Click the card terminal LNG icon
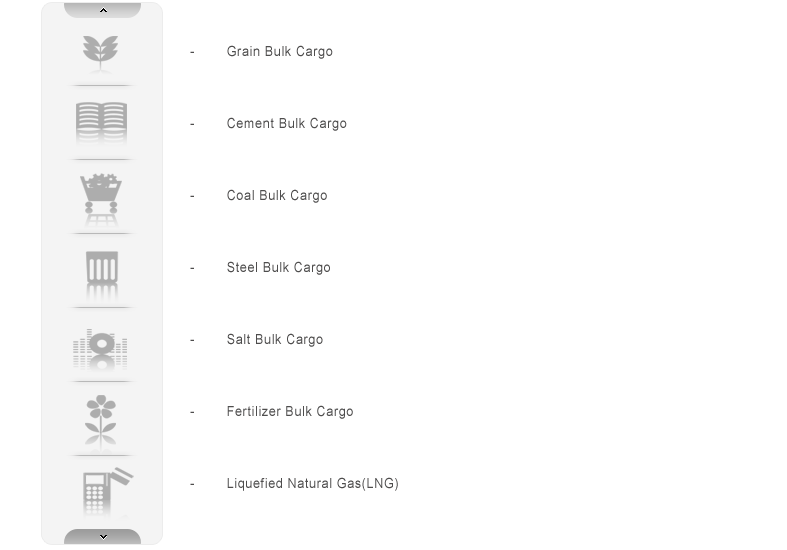The height and width of the screenshot is (550, 787). (x=107, y=491)
